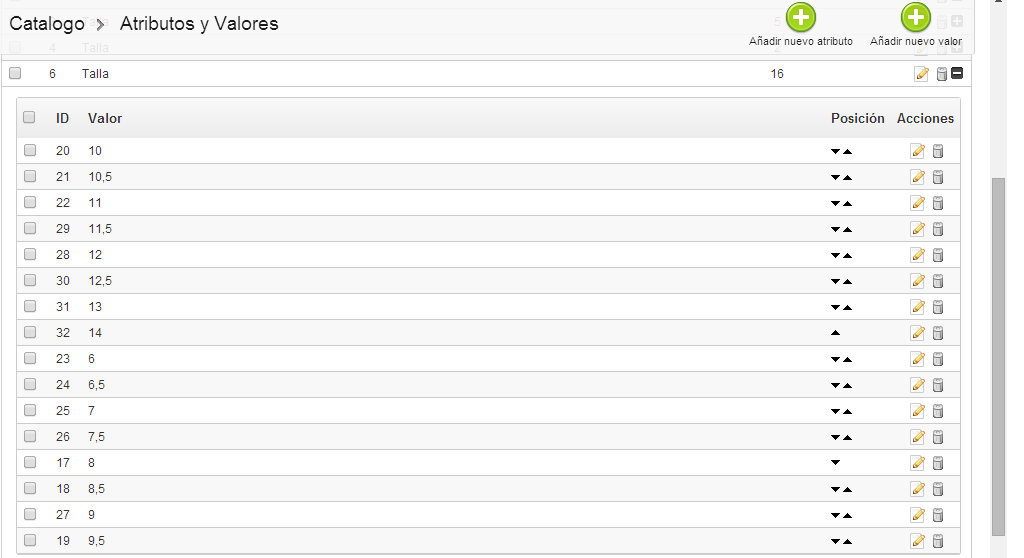Open the Catalogo breadcrumb link
Image resolution: width=1024 pixels, height=558 pixels.
click(47, 24)
